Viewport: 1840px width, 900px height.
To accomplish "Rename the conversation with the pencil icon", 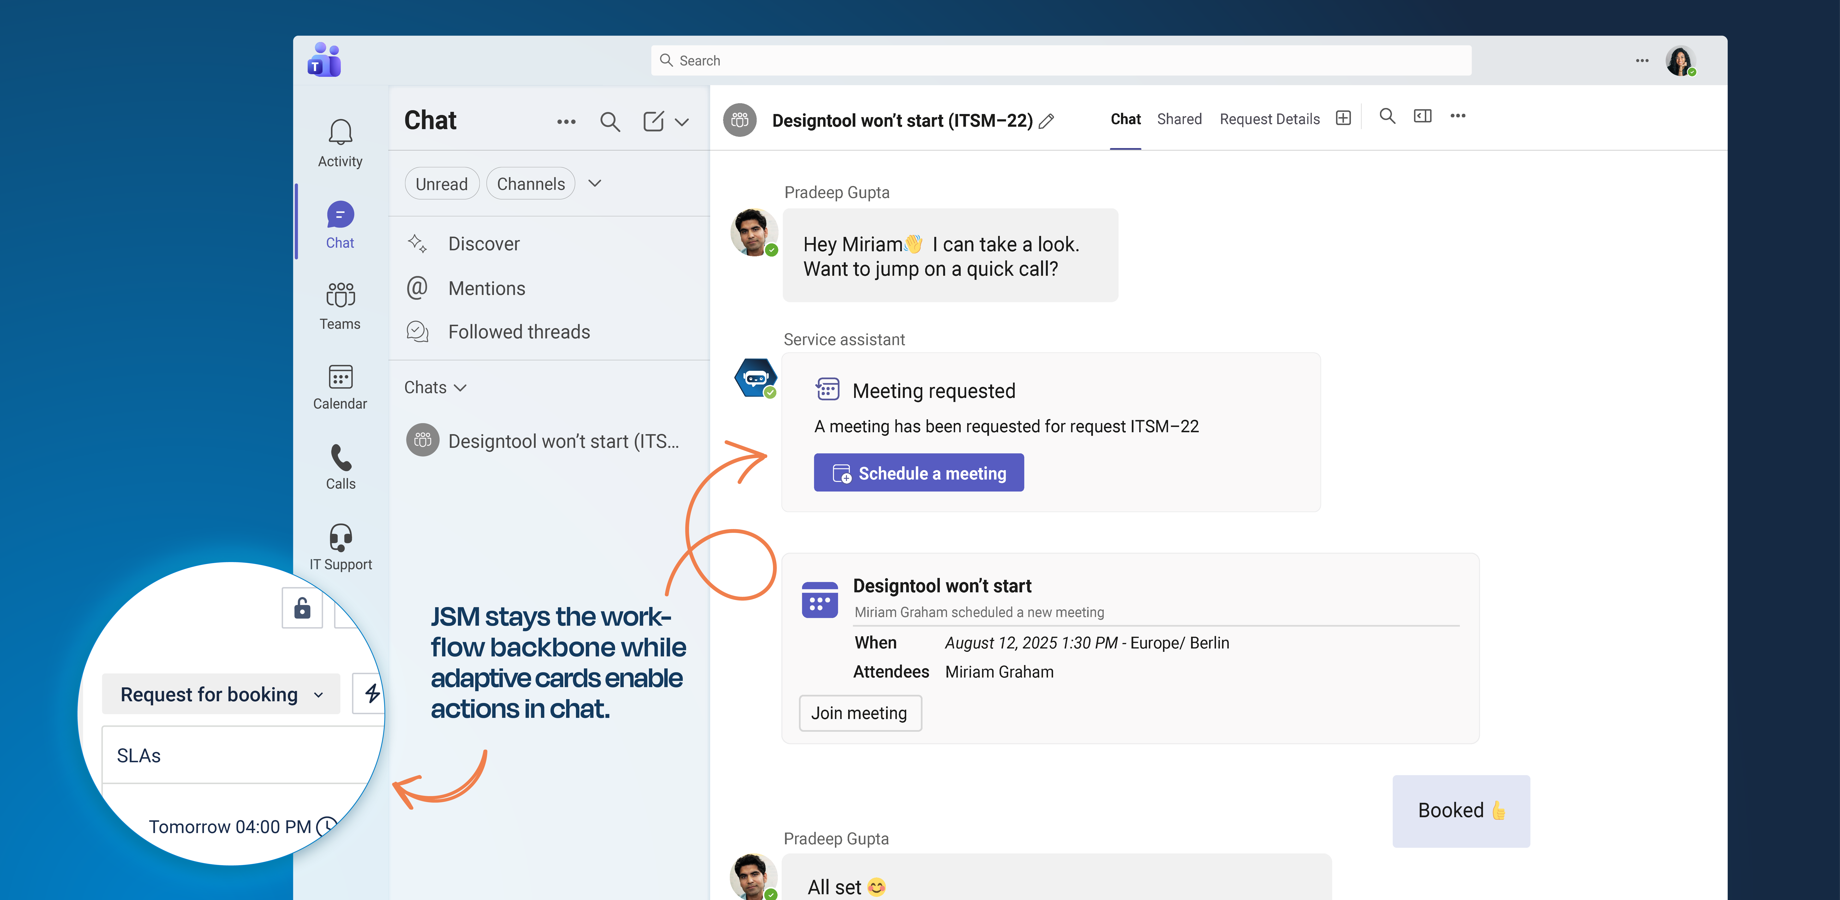I will point(1047,120).
